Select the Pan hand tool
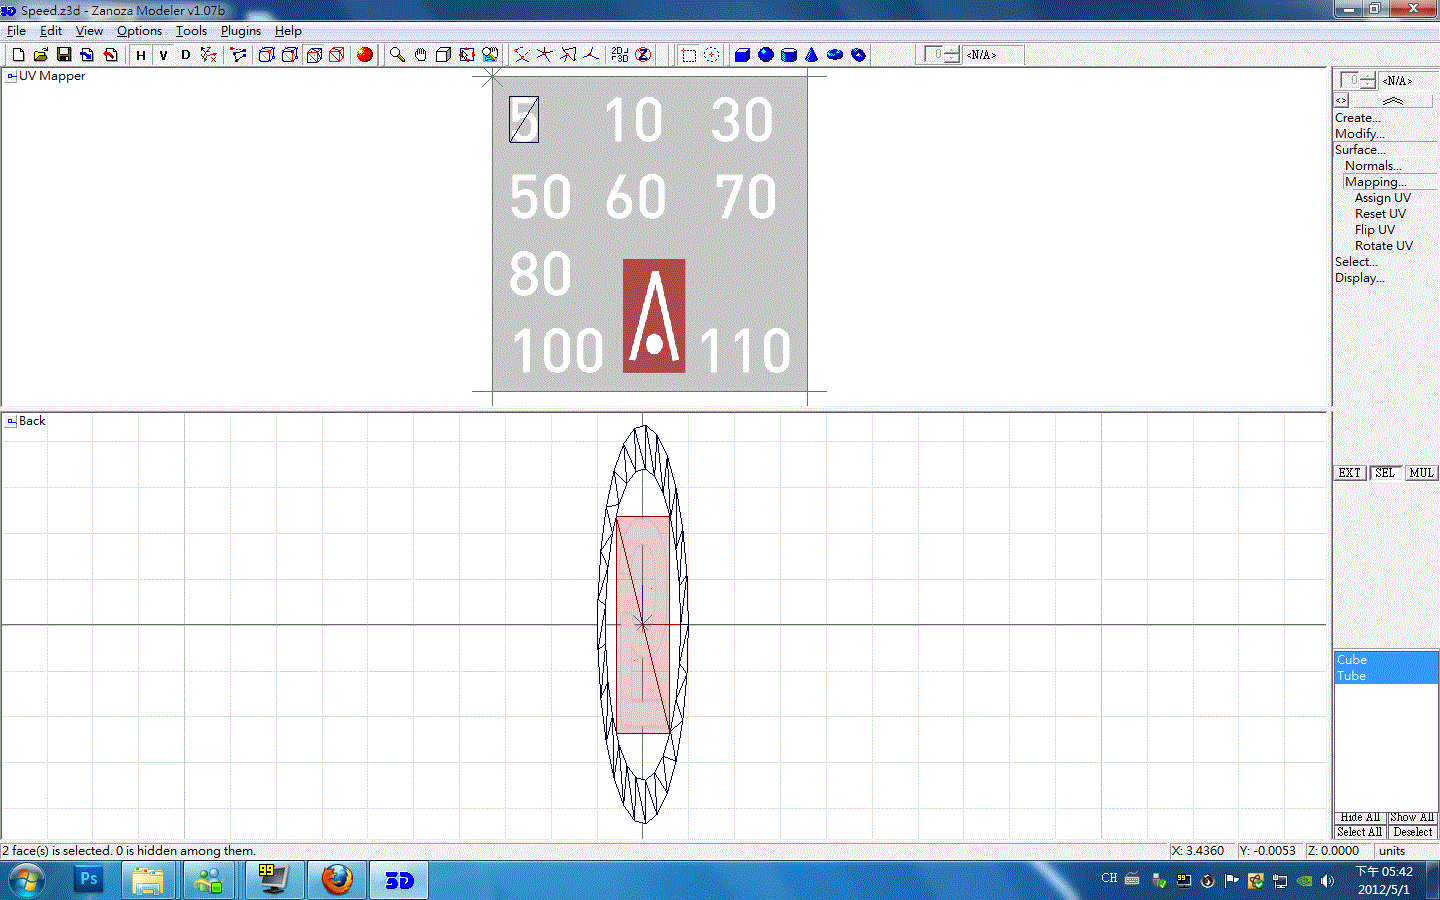Screen dimensions: 1440x900 tap(420, 55)
